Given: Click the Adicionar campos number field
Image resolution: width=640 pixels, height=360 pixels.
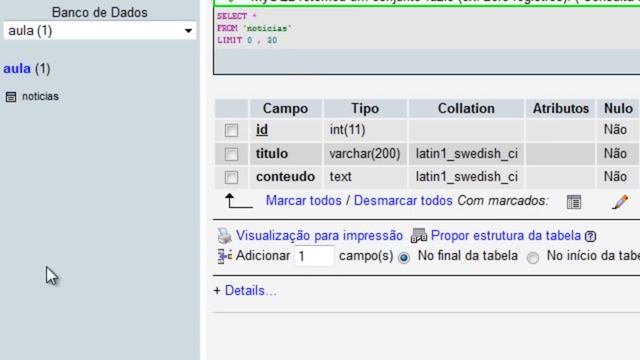Looking at the screenshot, I should tap(314, 256).
